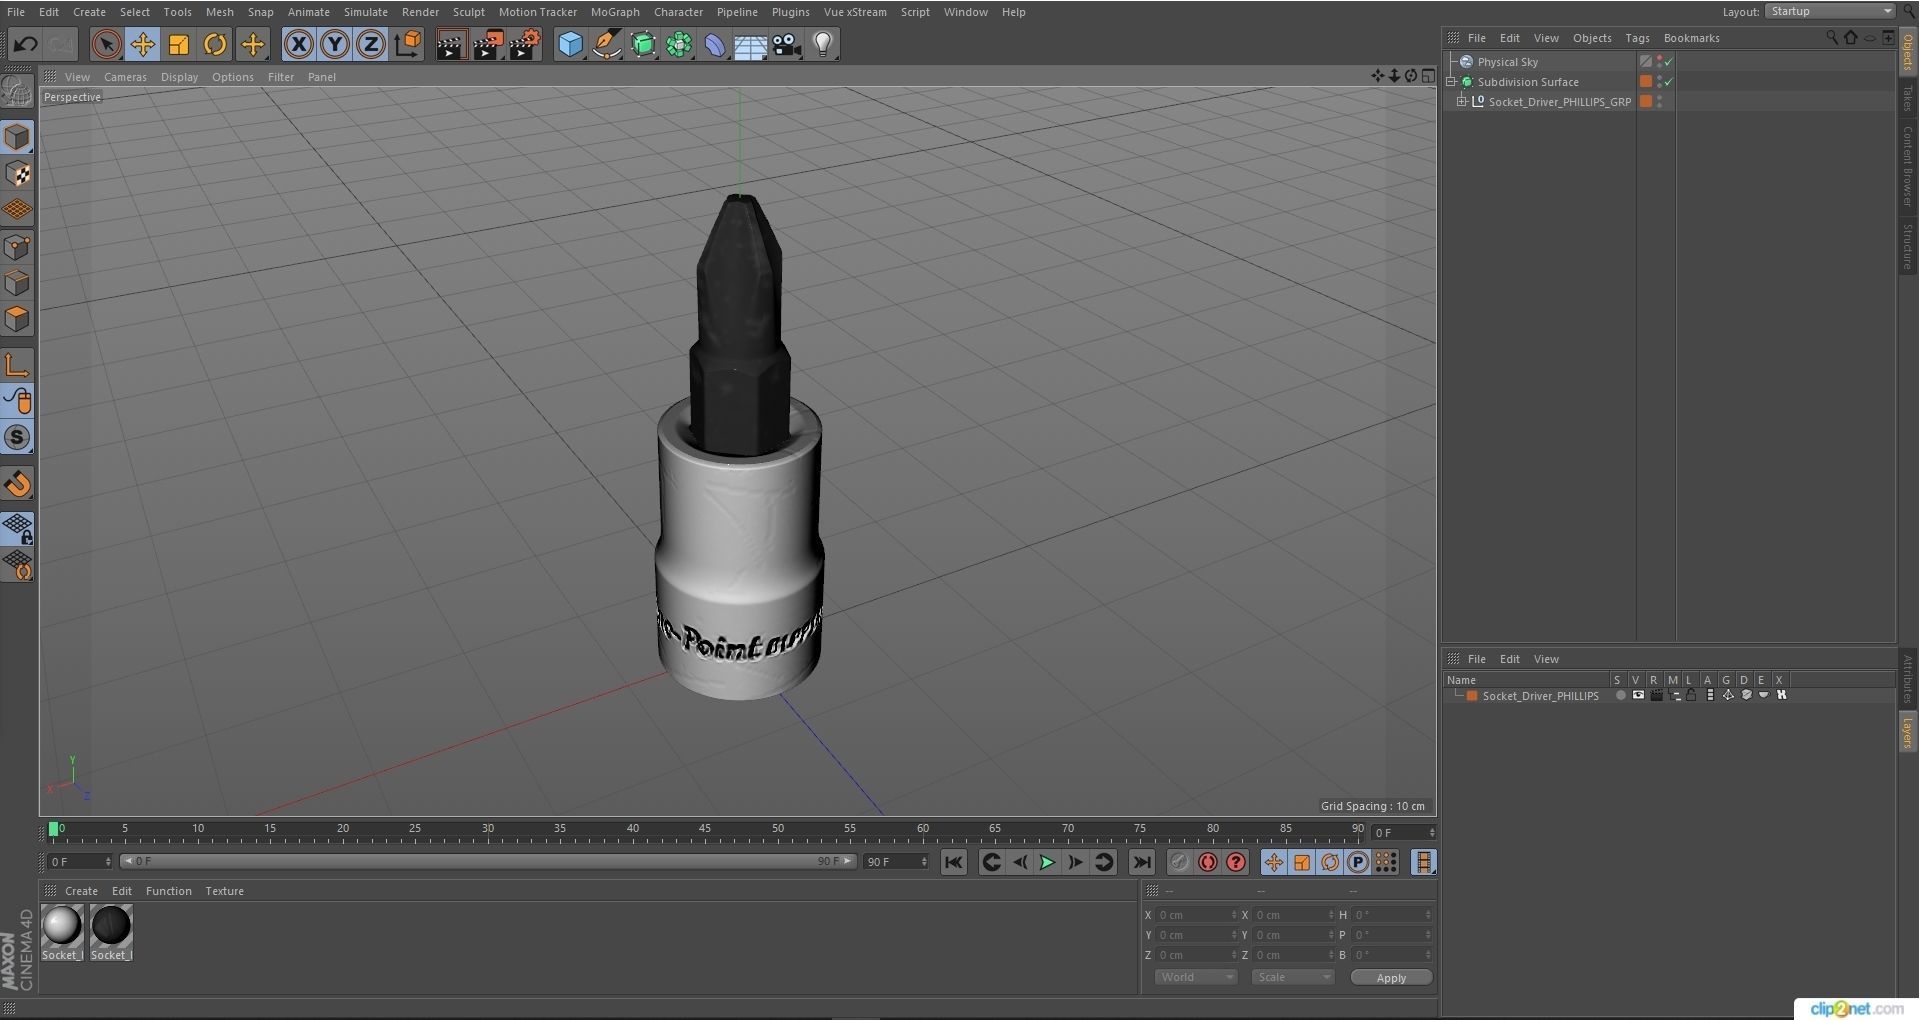Expand the Socket_Driver_PHILLIPS_GRP object
Viewport: 1919px width, 1020px height.
point(1461,101)
